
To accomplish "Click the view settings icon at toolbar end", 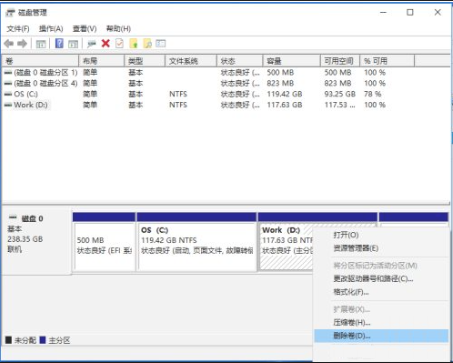I will coord(161,43).
